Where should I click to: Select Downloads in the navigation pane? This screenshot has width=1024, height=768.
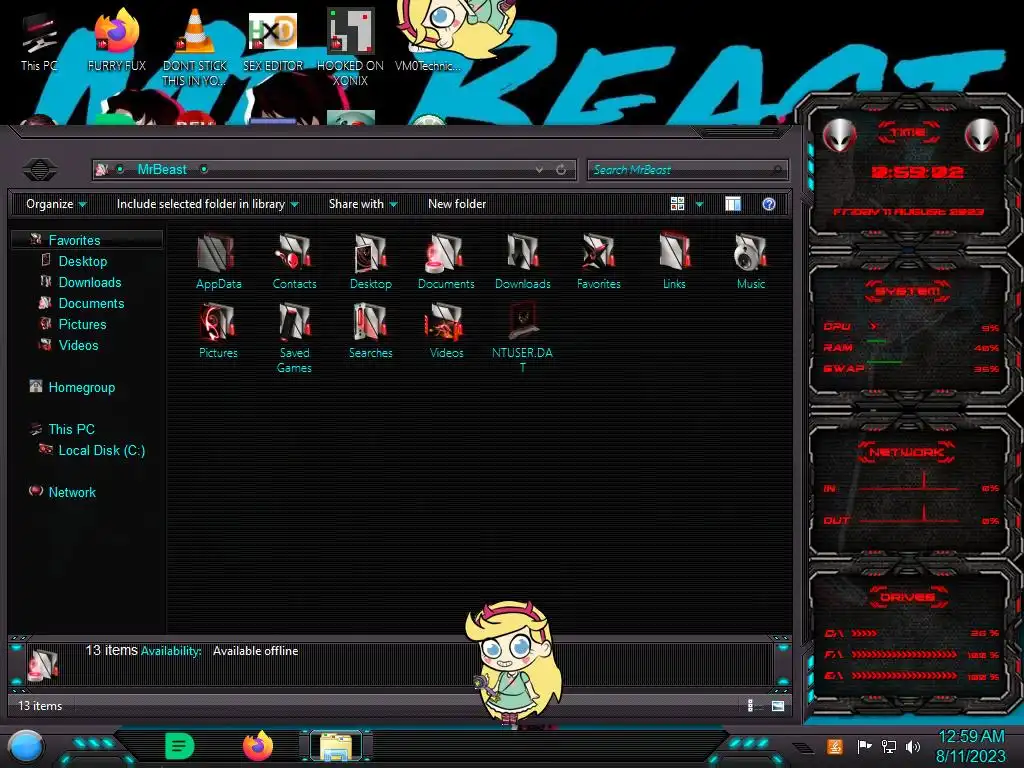pos(90,282)
